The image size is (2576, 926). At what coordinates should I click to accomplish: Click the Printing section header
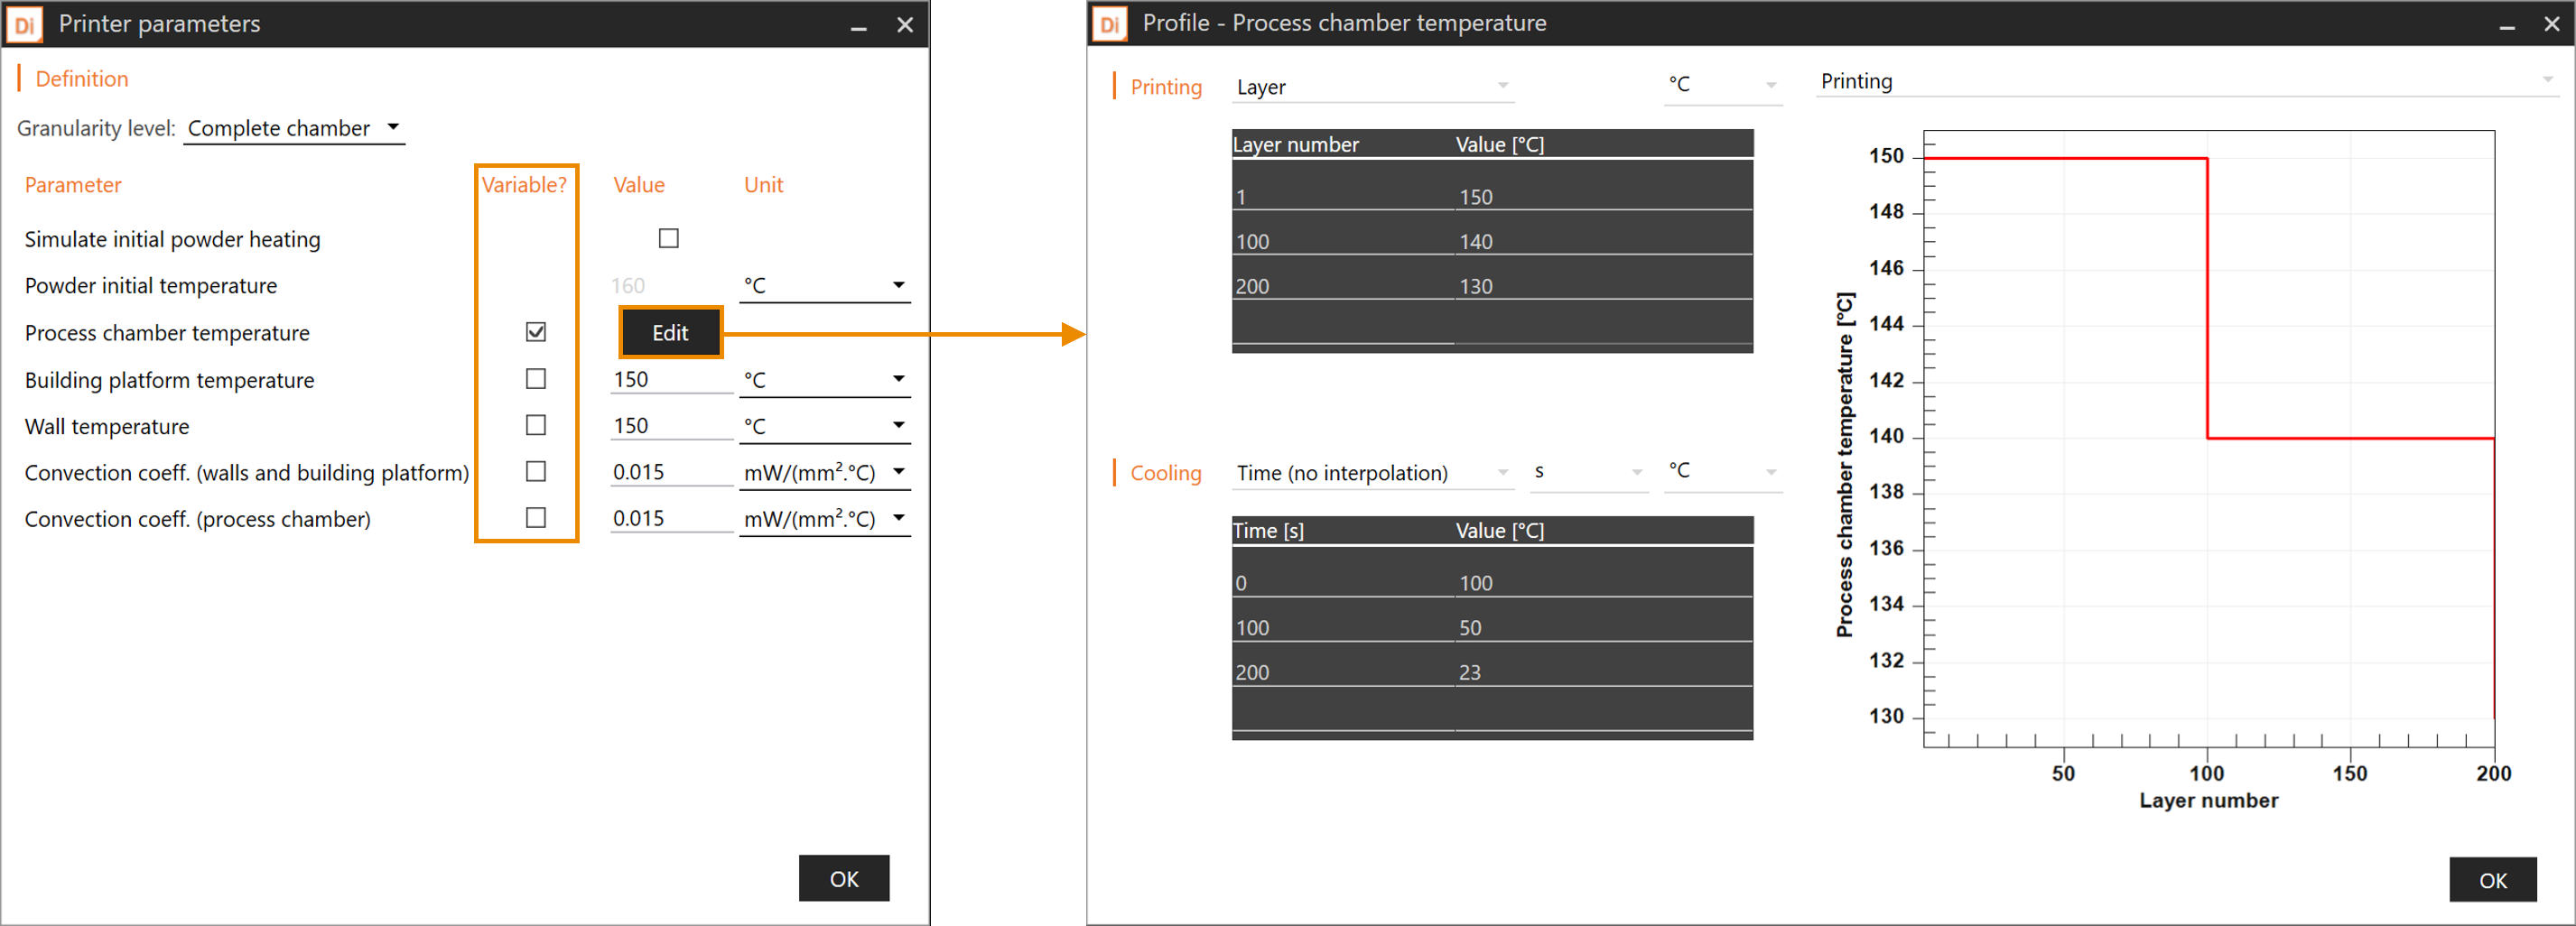pyautogui.click(x=1166, y=87)
